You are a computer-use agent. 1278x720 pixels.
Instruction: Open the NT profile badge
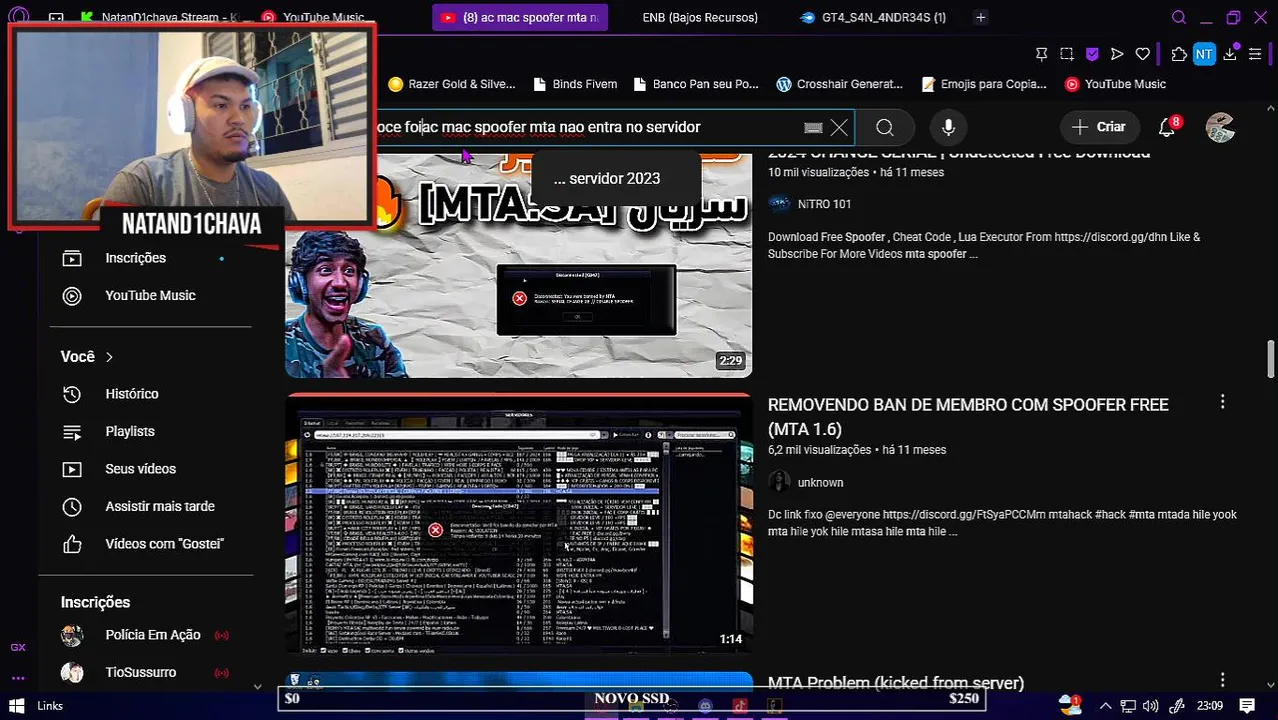pyautogui.click(x=1204, y=54)
